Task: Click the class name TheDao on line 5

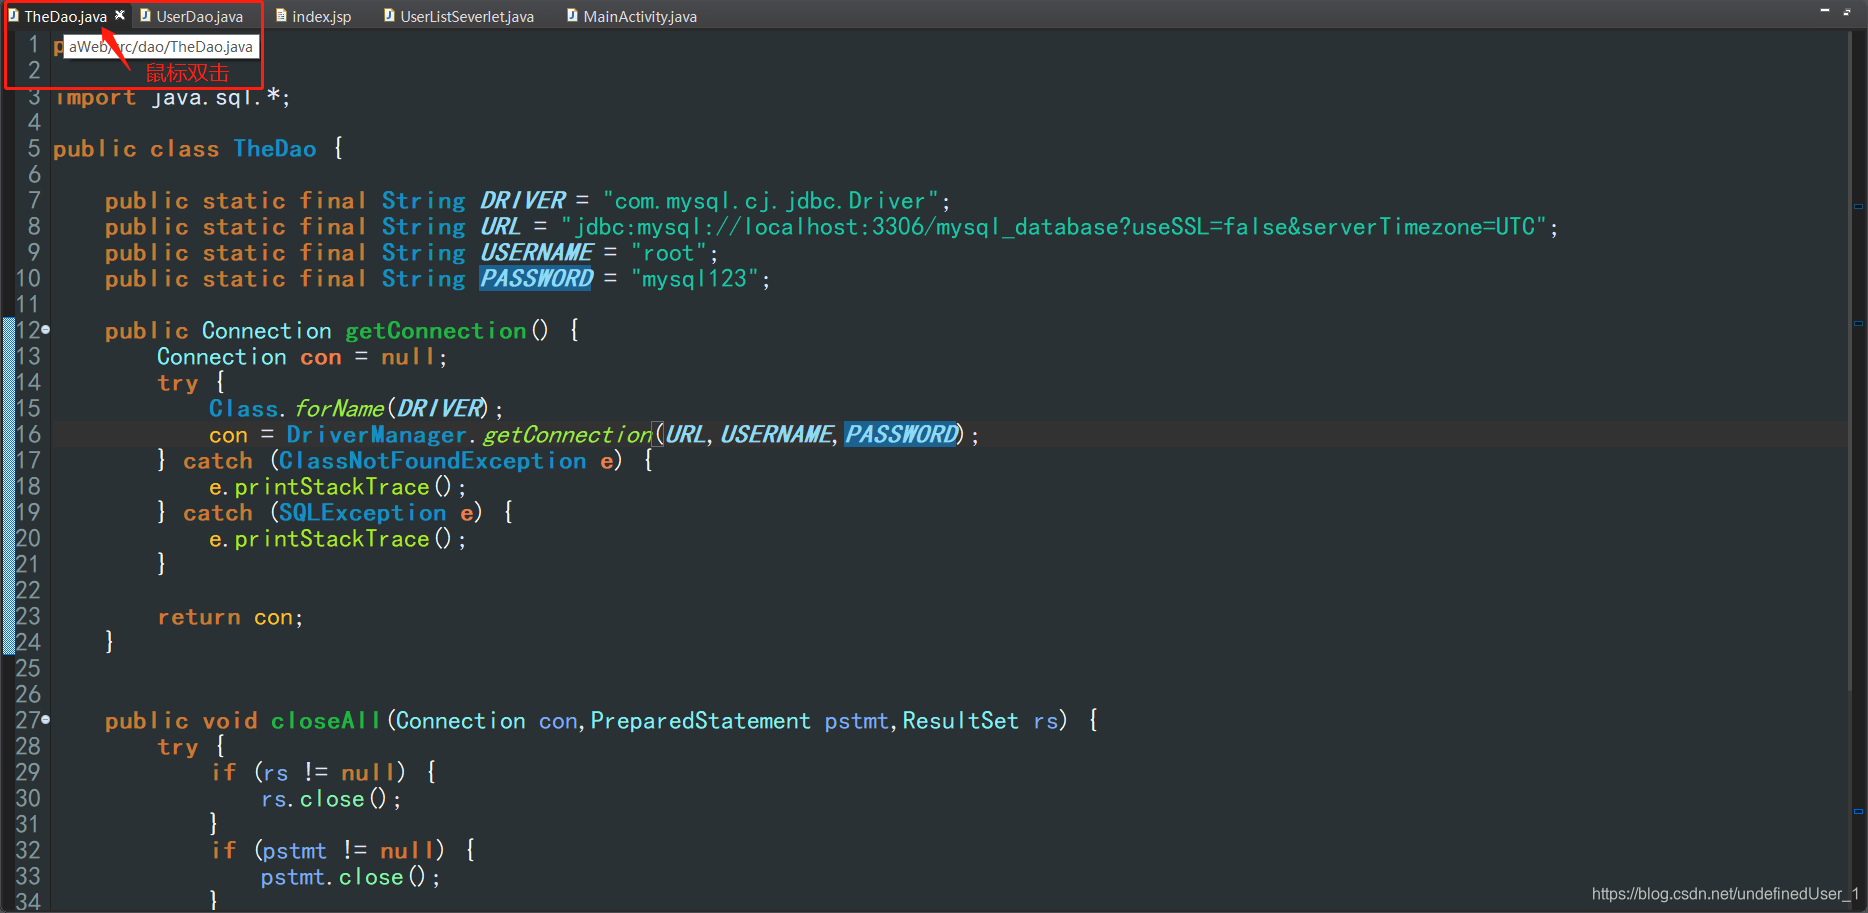Action: 275,148
